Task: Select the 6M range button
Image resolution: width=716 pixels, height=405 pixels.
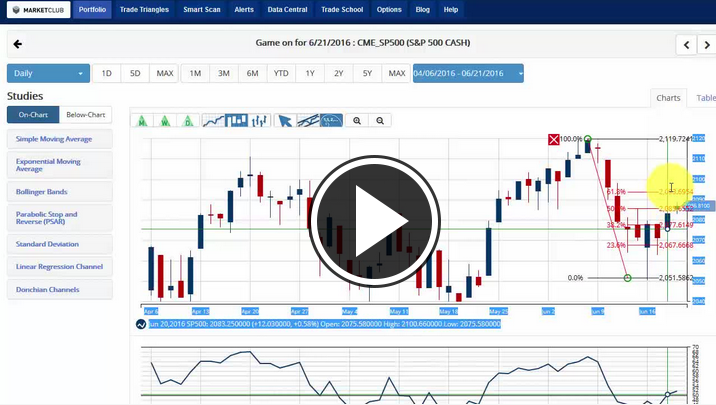Action: (253, 74)
